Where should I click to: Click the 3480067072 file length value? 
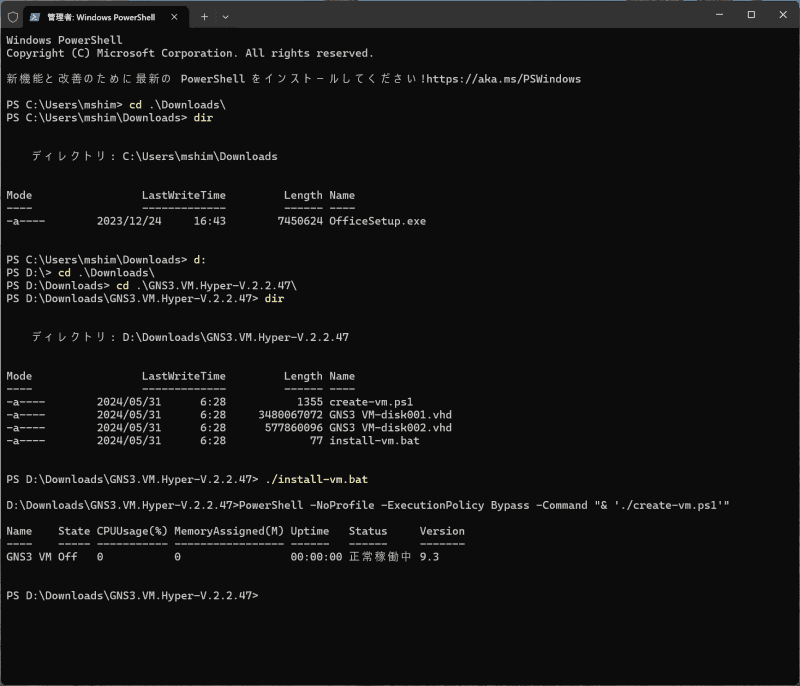290,415
